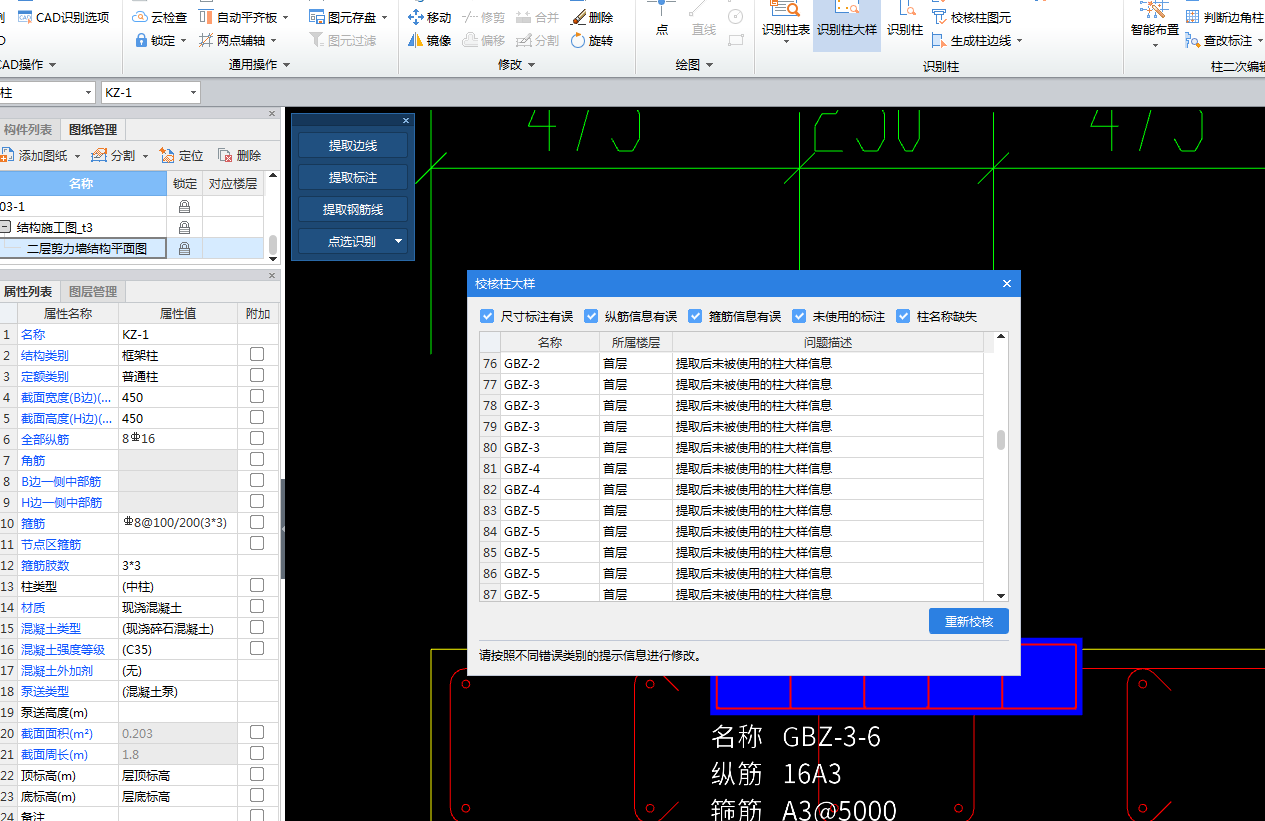Add a drawing with 添加图纸

34,155
